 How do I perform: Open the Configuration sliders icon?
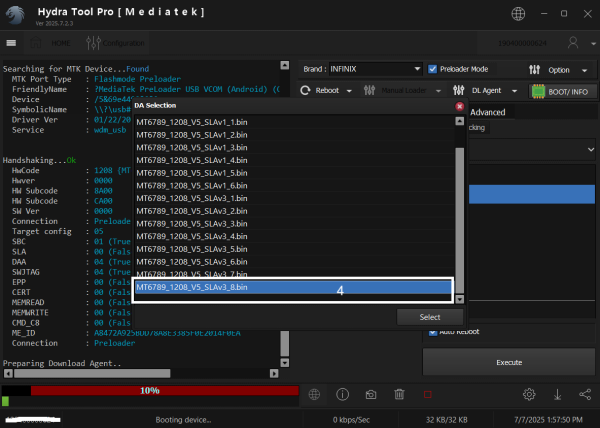pyautogui.click(x=93, y=43)
